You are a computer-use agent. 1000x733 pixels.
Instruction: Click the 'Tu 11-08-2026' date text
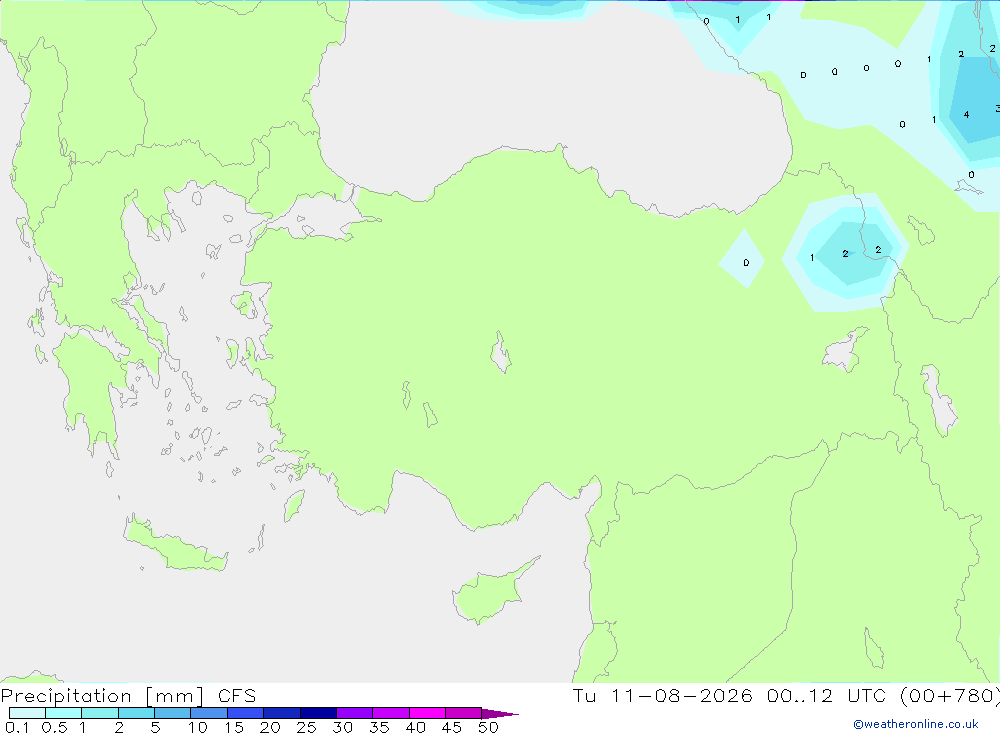coord(663,696)
